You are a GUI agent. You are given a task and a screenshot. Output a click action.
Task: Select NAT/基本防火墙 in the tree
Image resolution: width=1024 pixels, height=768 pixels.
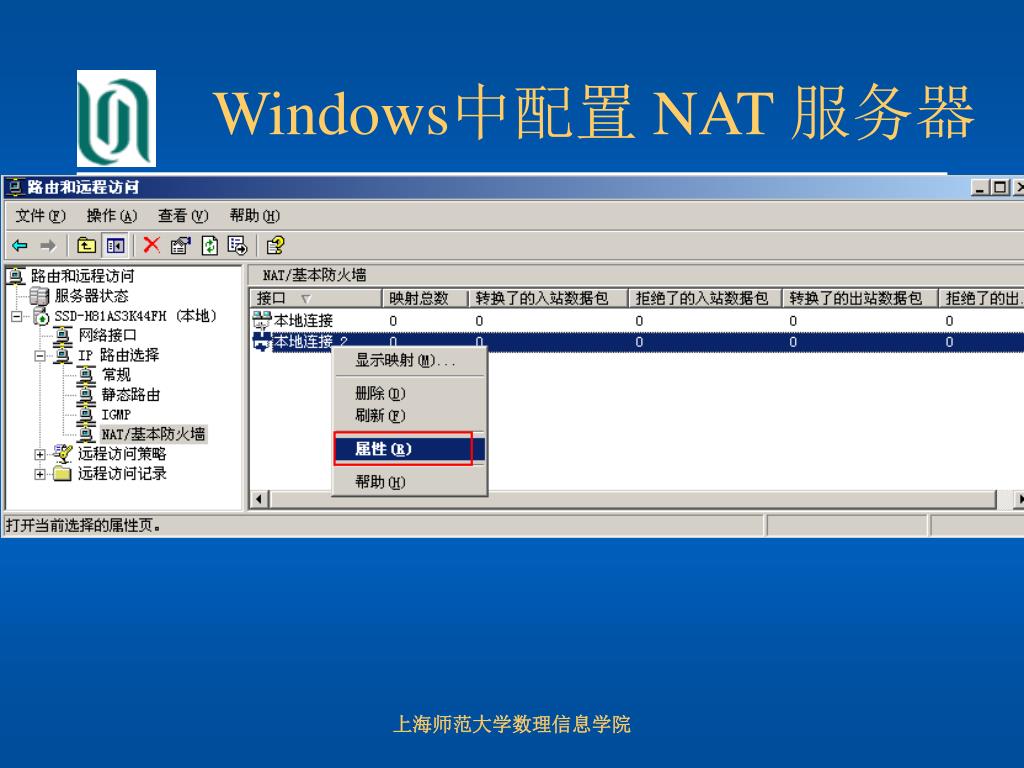153,434
